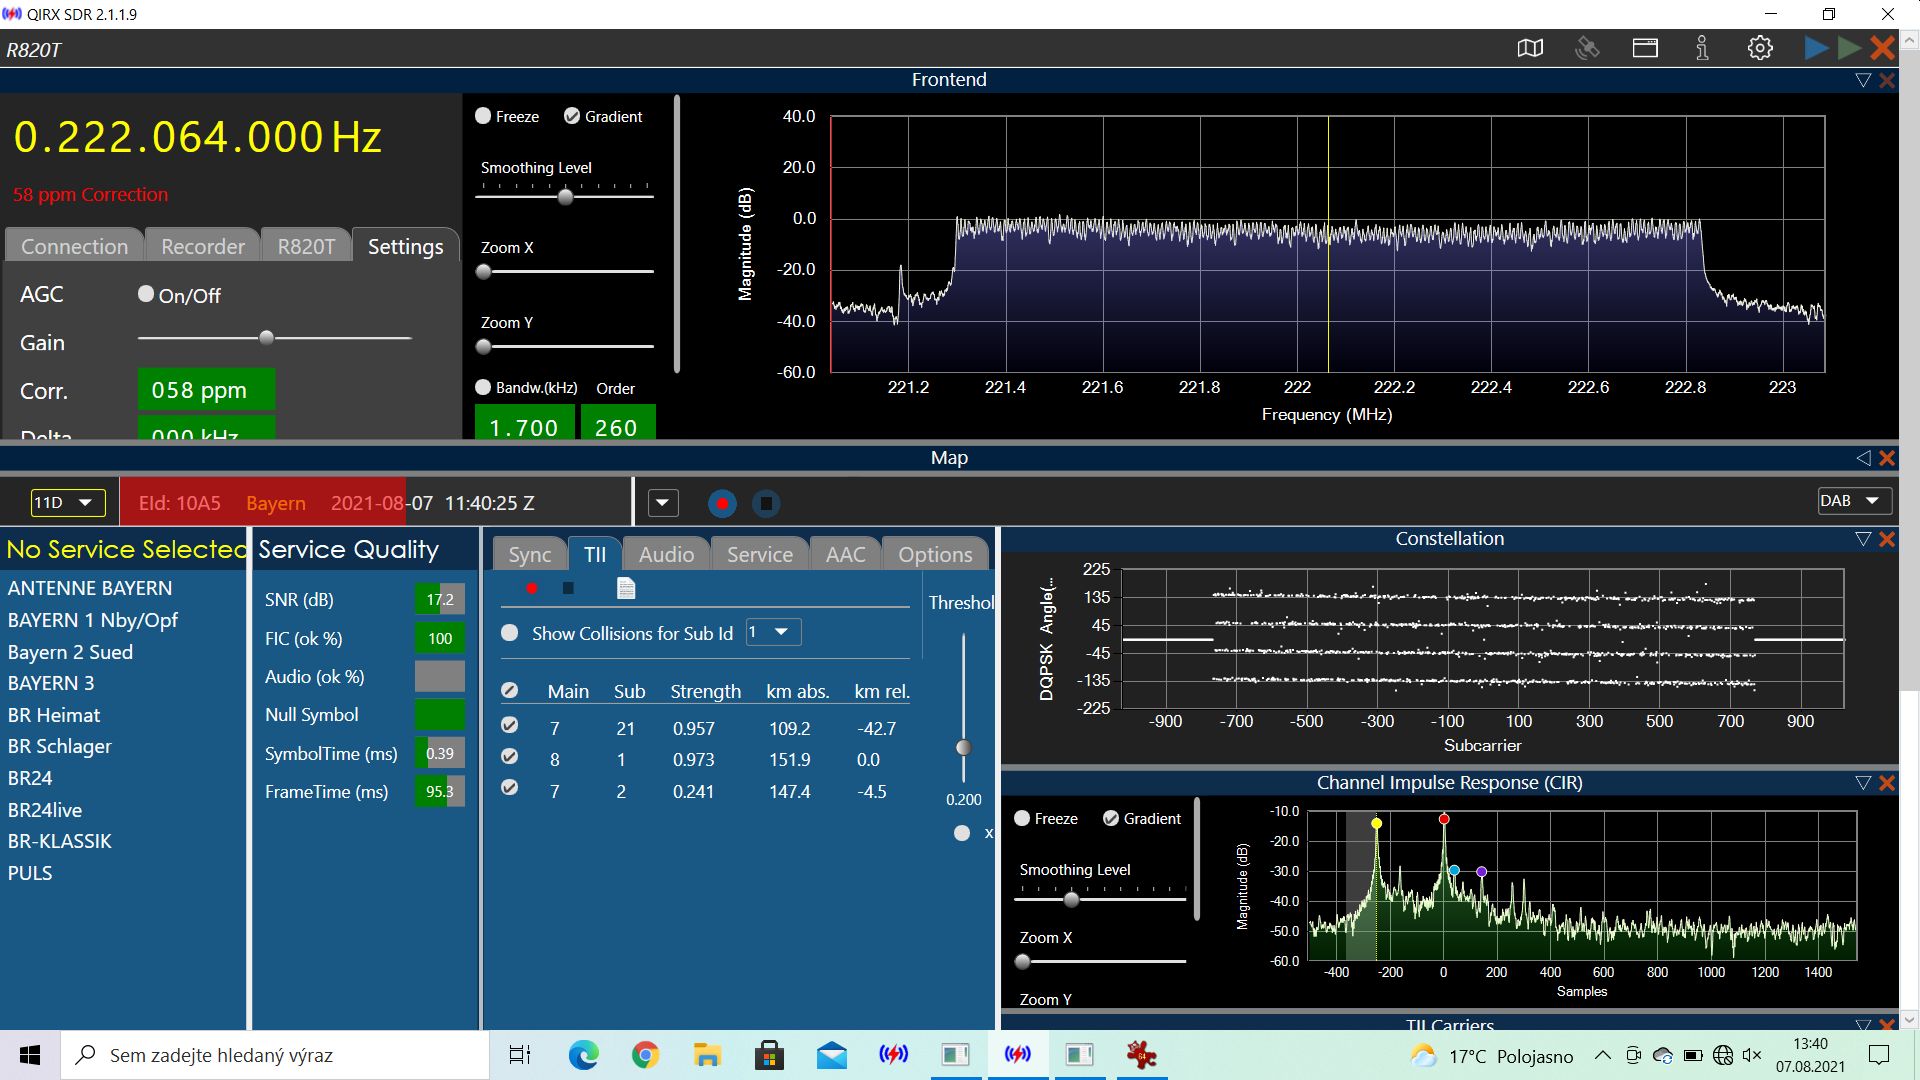Collapse the Map panel triangle

[x=1863, y=458]
